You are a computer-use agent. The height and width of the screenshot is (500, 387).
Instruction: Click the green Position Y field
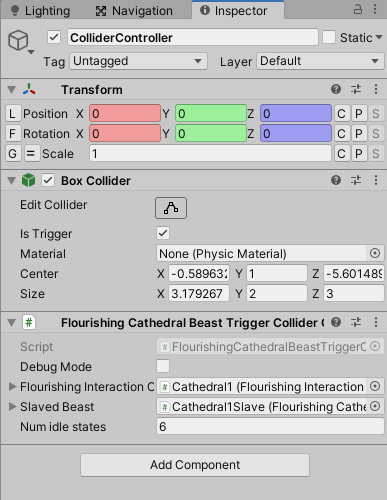[x=211, y=114]
